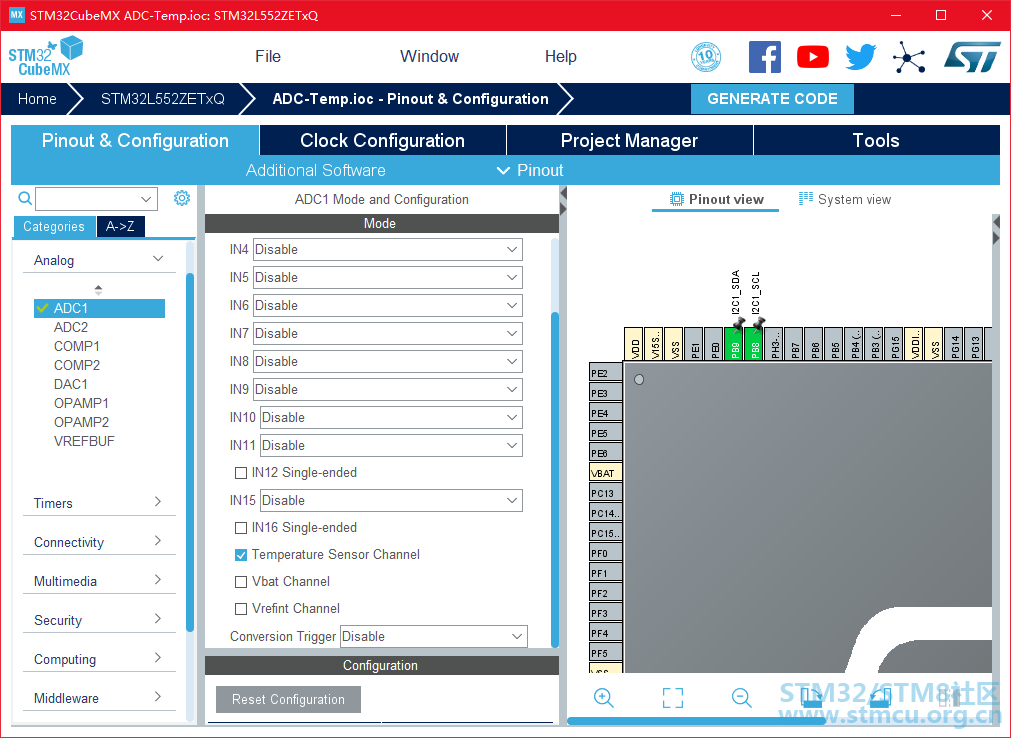Image resolution: width=1011 pixels, height=738 pixels.
Task: Open the IN15 dropdown
Action: [391, 500]
